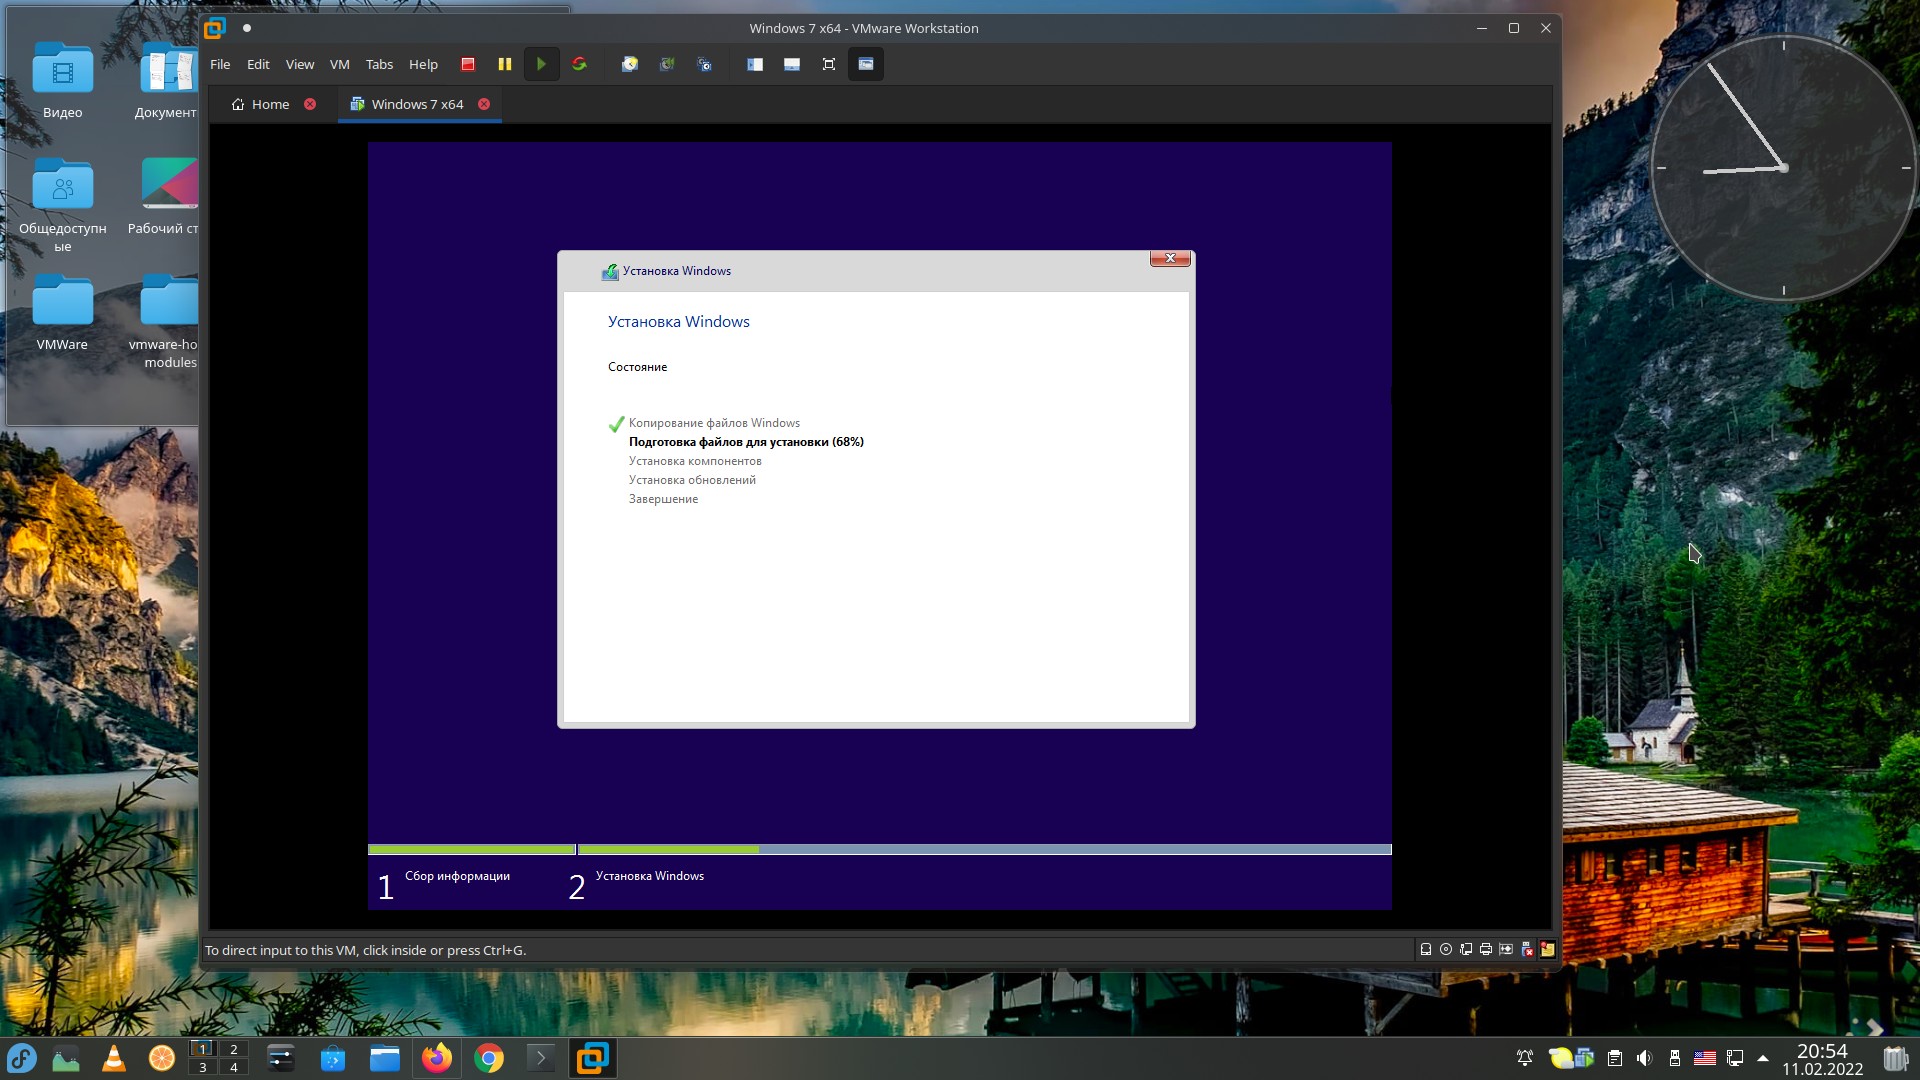
Task: Click the message log note icon
Action: [x=1548, y=950]
